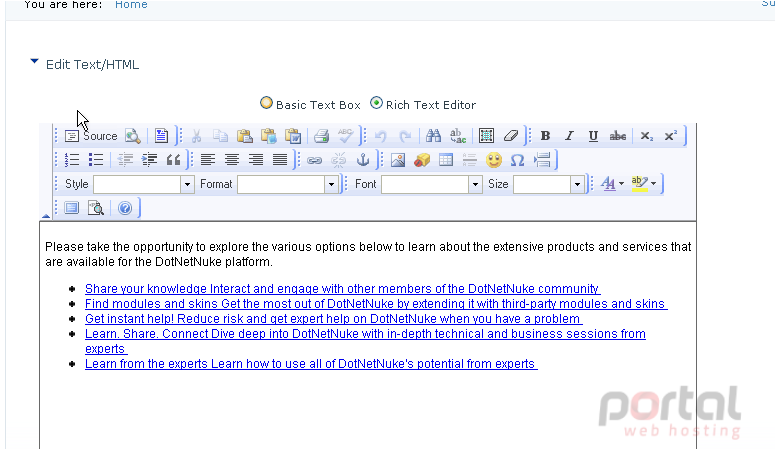Align text left
Screen dimensions: 776x450
click(x=208, y=160)
